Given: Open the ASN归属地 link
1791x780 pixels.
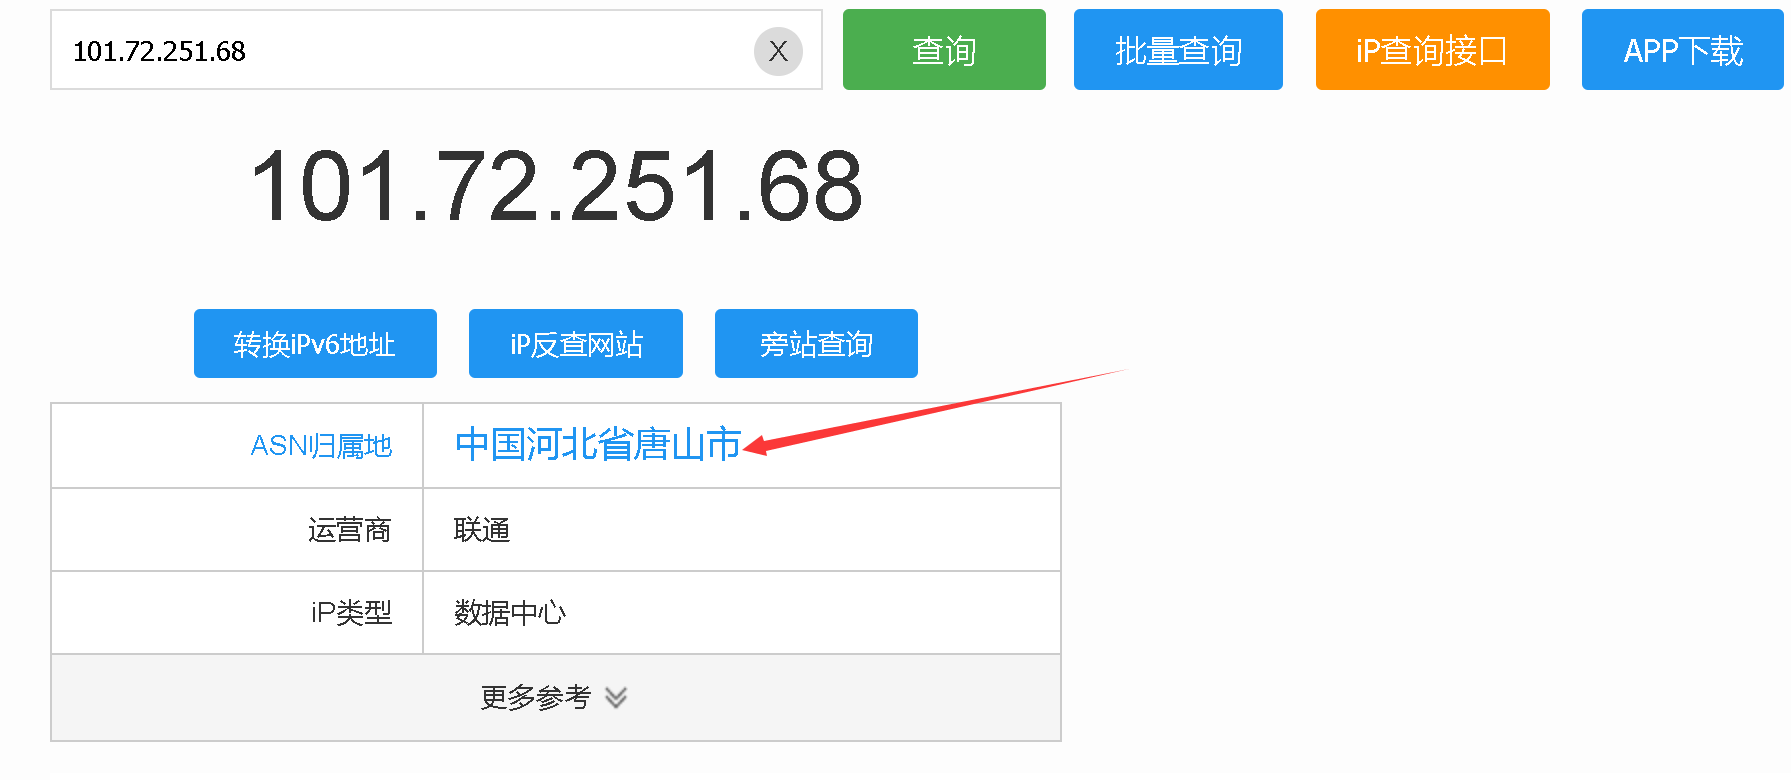Looking at the screenshot, I should point(321,446).
